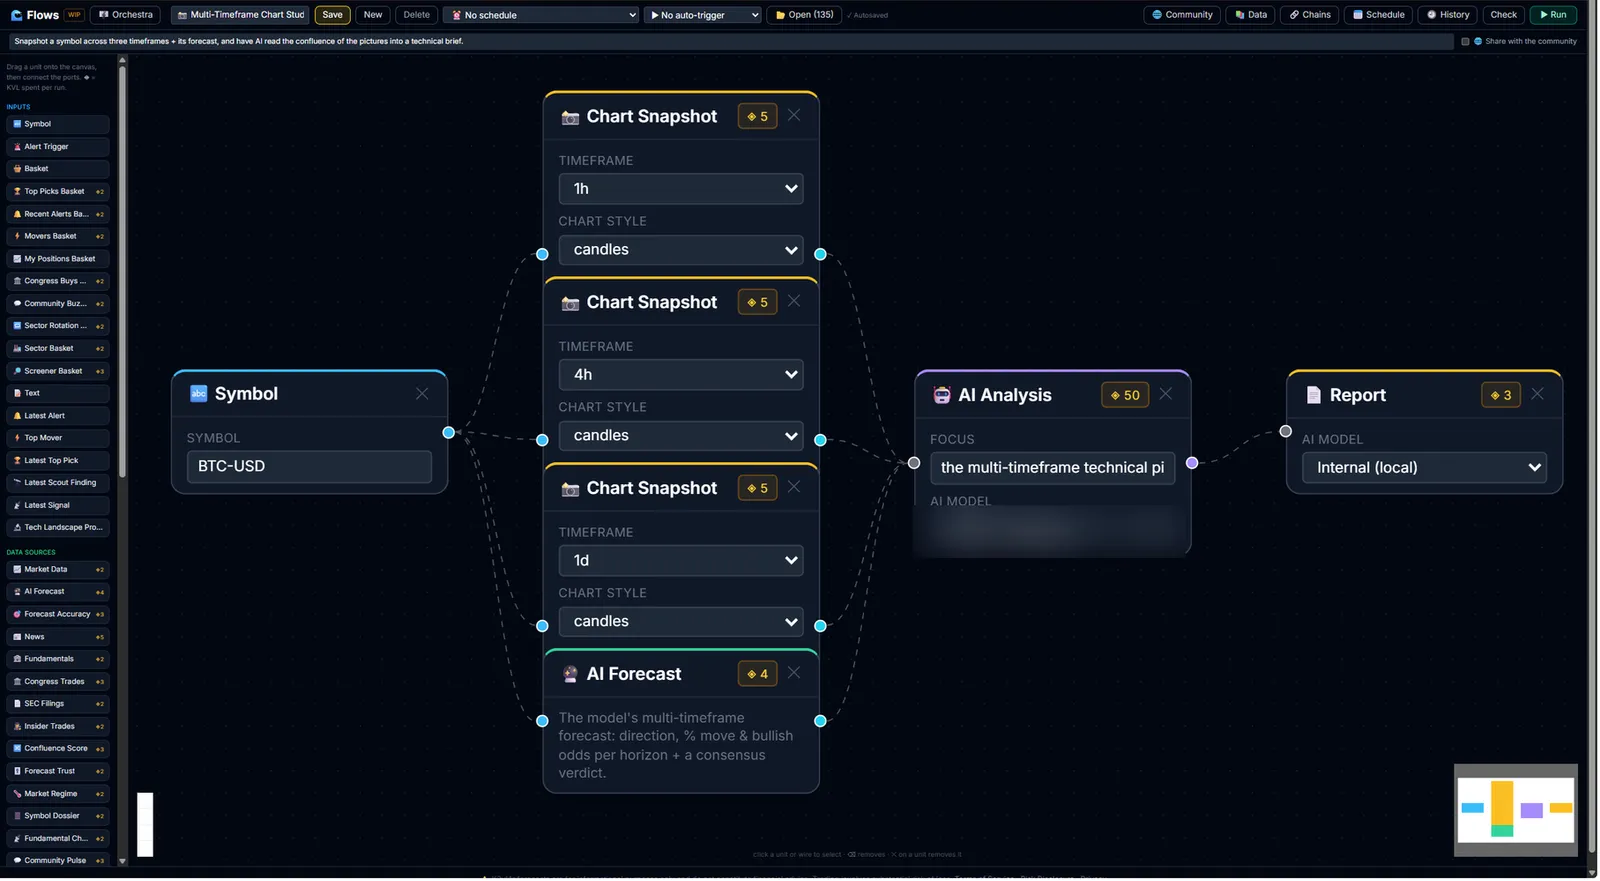This screenshot has width=1600, height=881.
Task: Open the 4h timeframe dropdown
Action: [681, 375]
